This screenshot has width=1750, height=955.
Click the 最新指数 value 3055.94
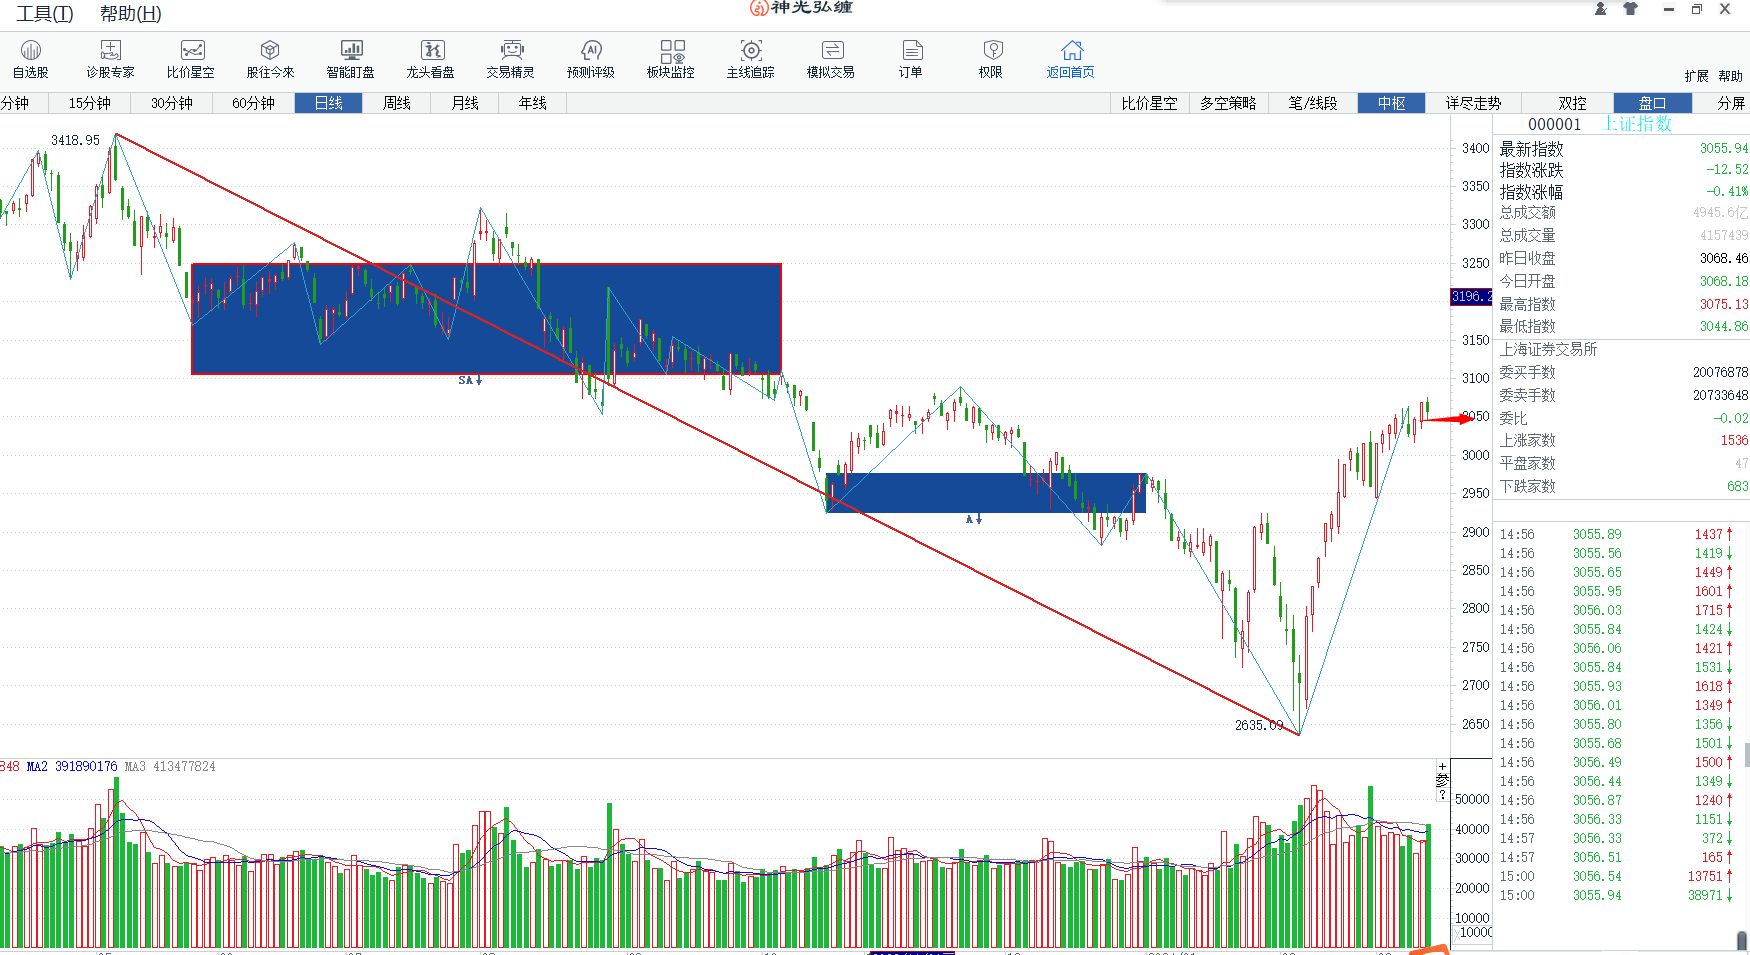point(1724,148)
